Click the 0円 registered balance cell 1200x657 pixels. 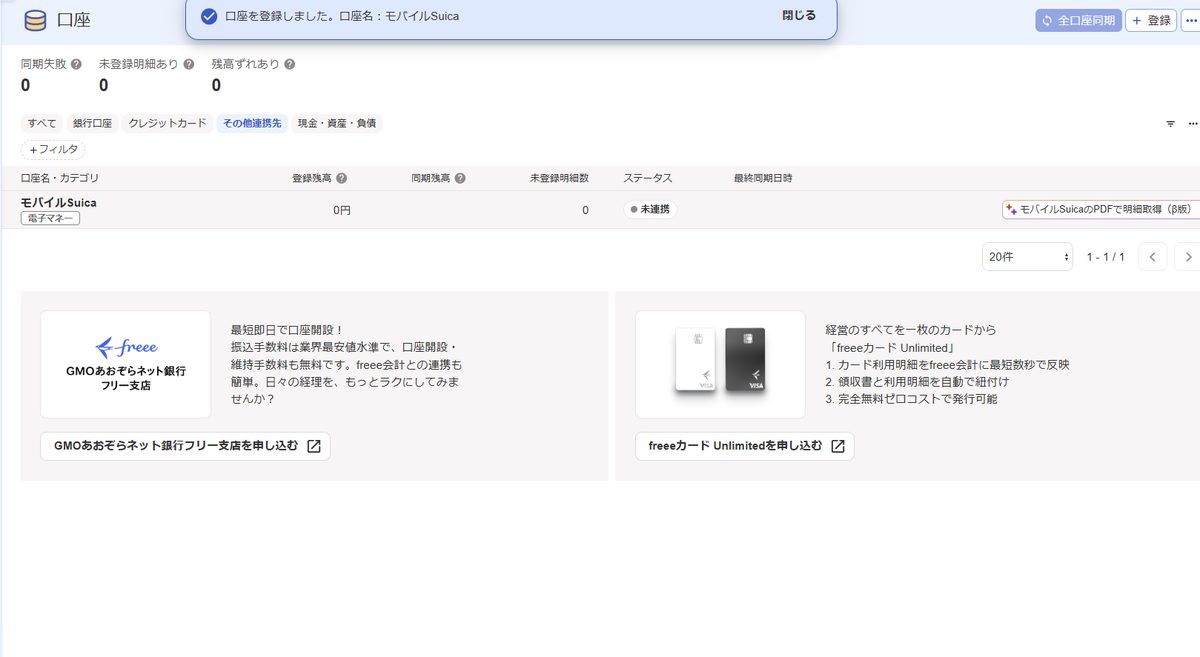coord(342,210)
